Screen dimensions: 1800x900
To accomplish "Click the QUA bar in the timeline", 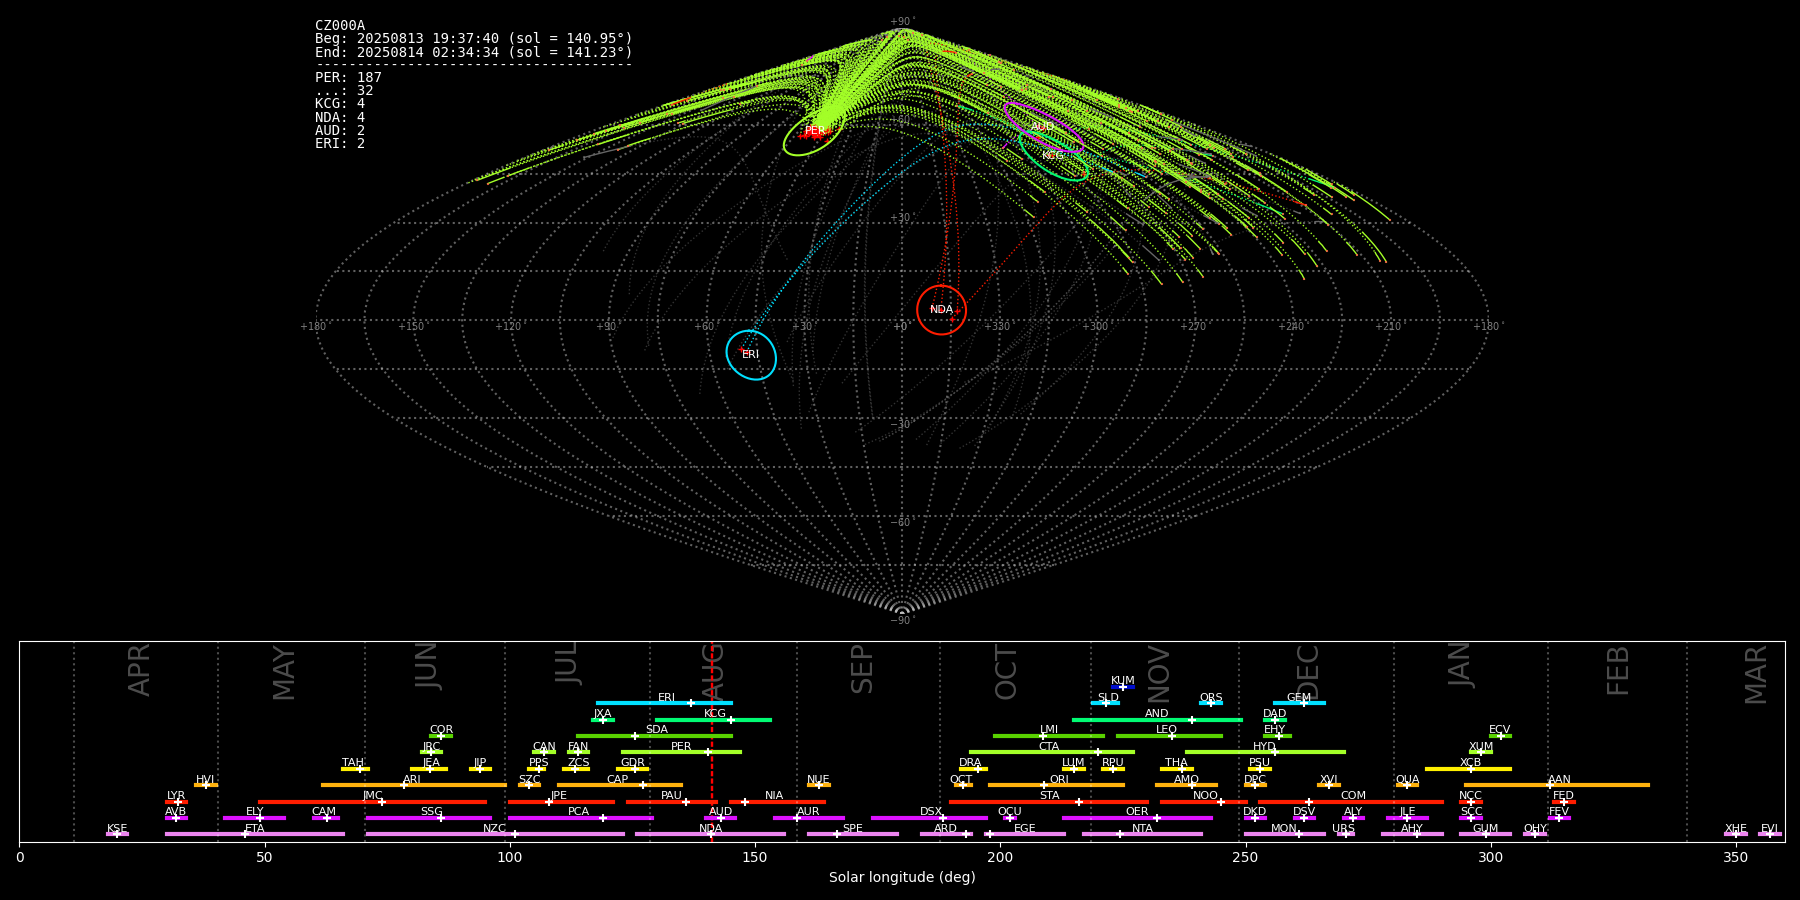I will coord(1407,784).
